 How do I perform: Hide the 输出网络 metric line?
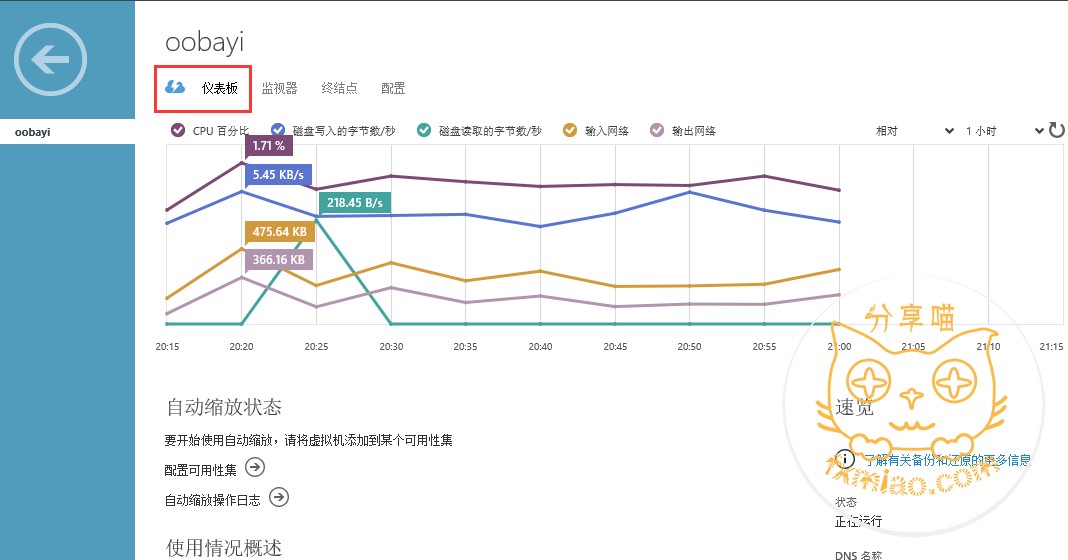657,130
